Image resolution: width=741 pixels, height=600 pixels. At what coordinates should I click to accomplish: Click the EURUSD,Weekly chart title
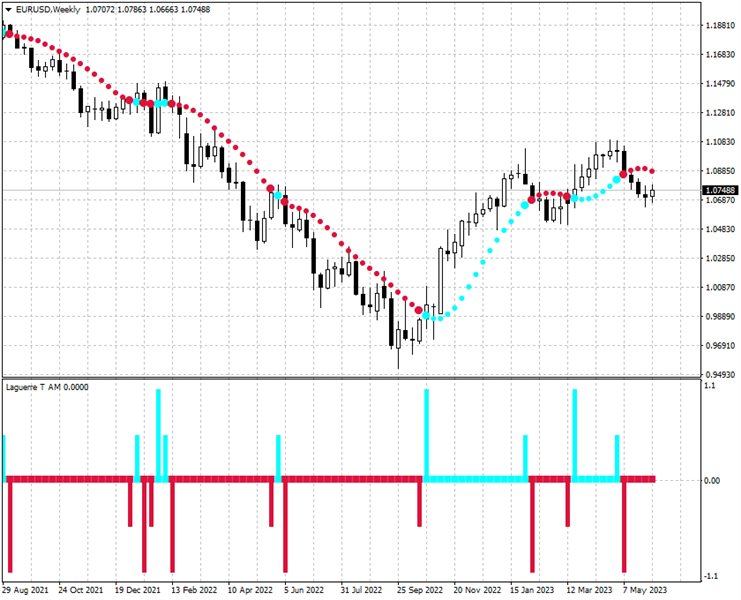click(x=48, y=9)
